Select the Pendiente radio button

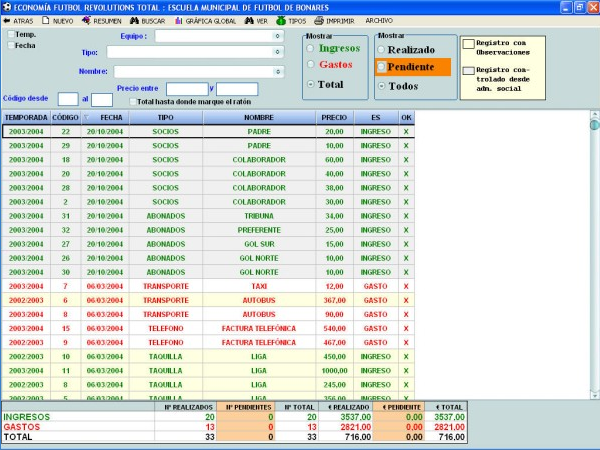click(x=381, y=67)
